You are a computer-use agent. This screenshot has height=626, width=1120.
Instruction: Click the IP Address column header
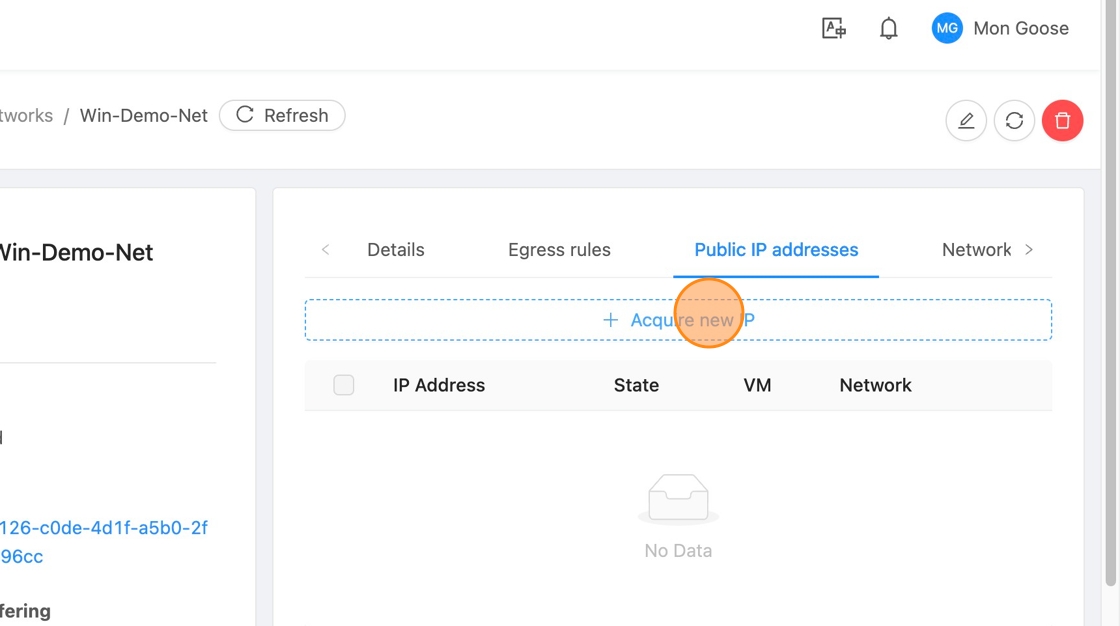click(x=439, y=385)
